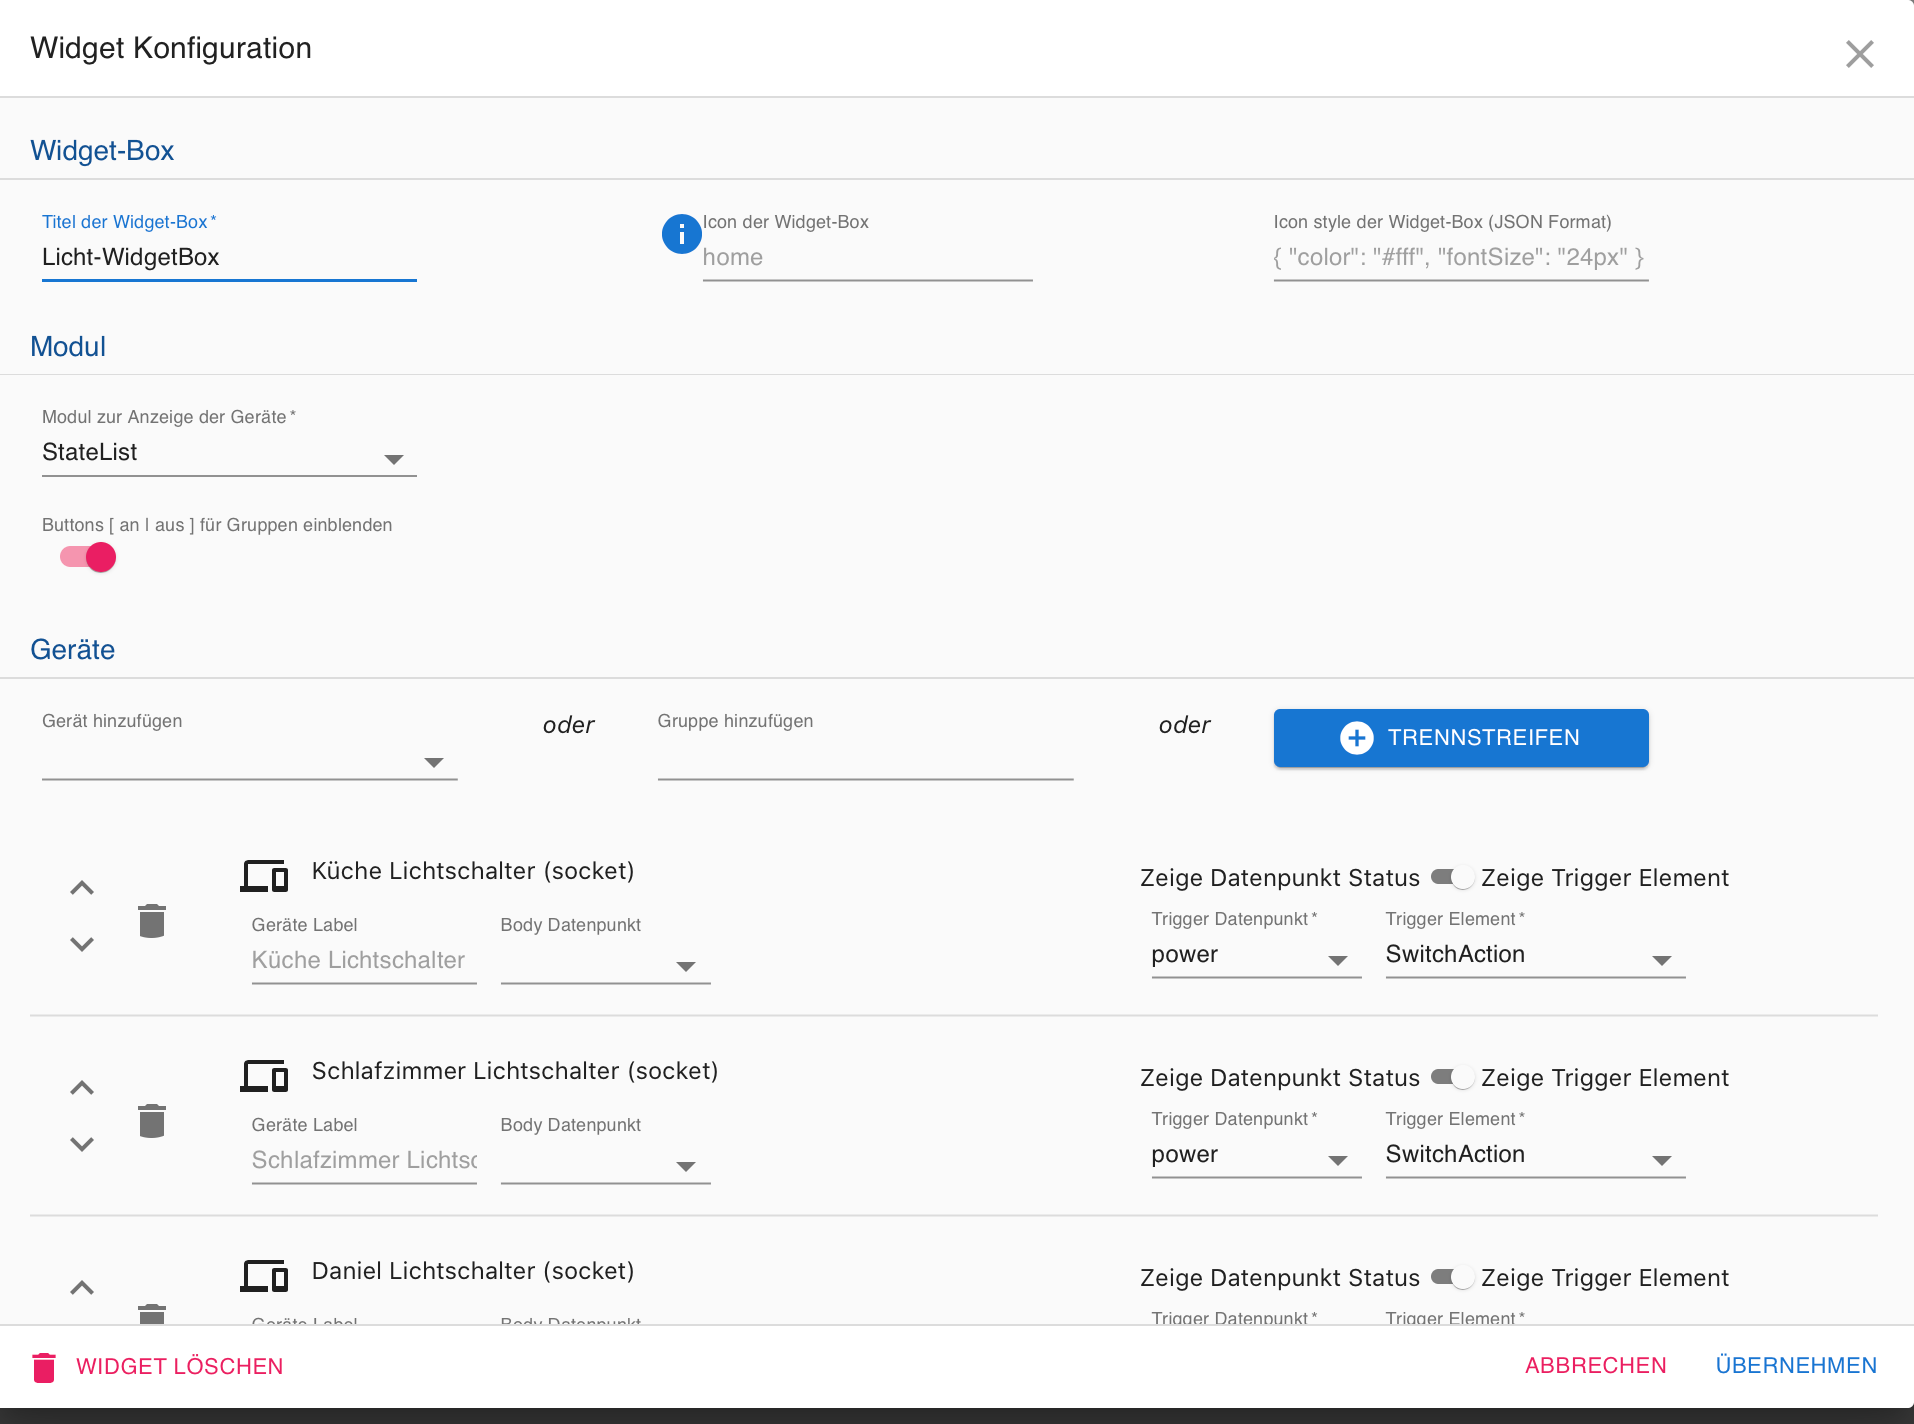
Task: Click the Geräte section heading
Action: click(x=73, y=650)
